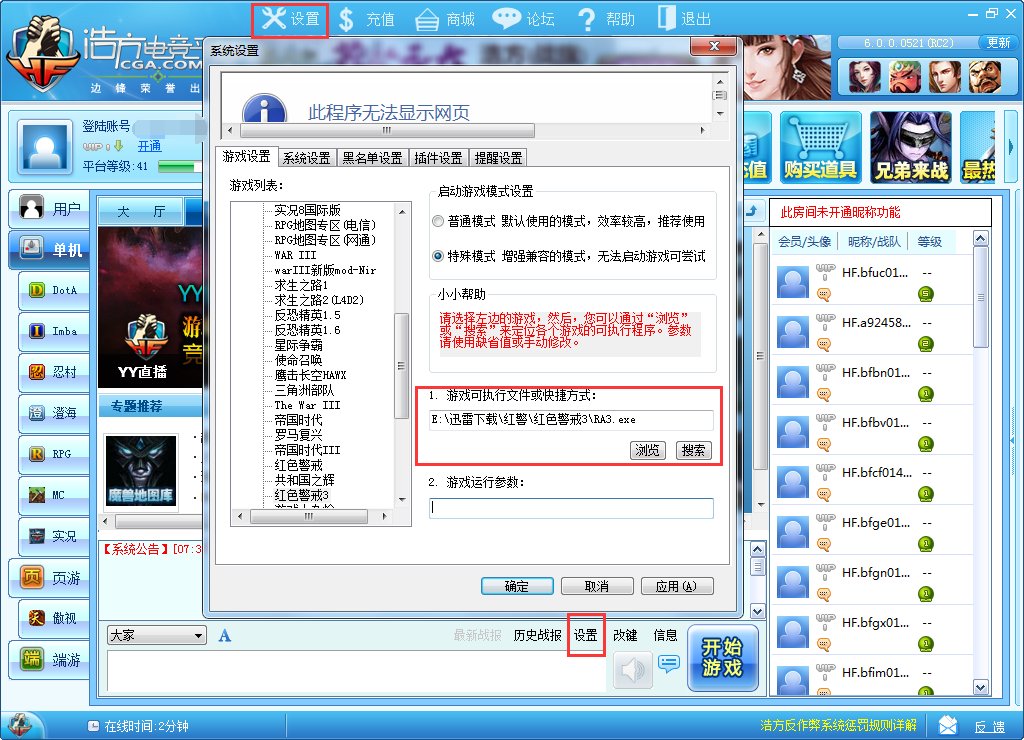
Task: Click the 退出 exit door icon
Action: tap(667, 19)
